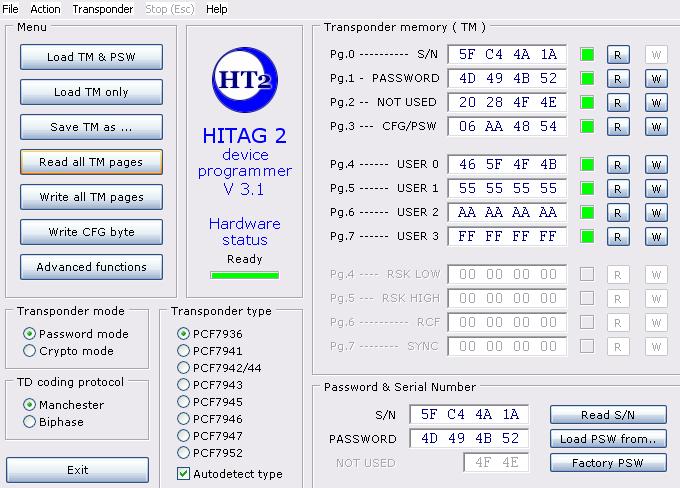The width and height of the screenshot is (680, 488).
Task: Open the File menu
Action: coord(10,9)
